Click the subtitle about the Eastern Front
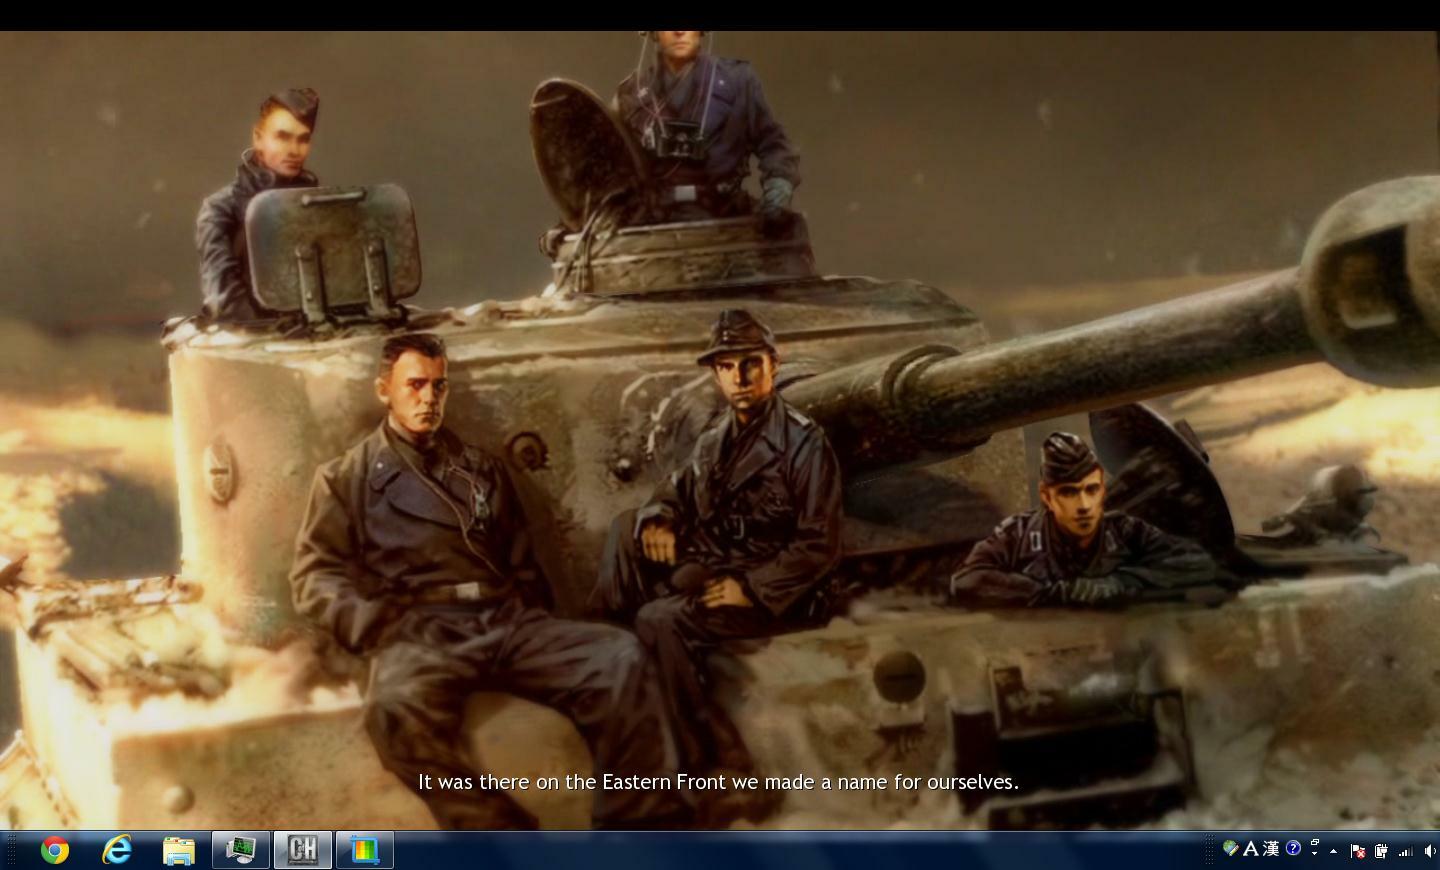Image resolution: width=1440 pixels, height=870 pixels. click(x=718, y=782)
